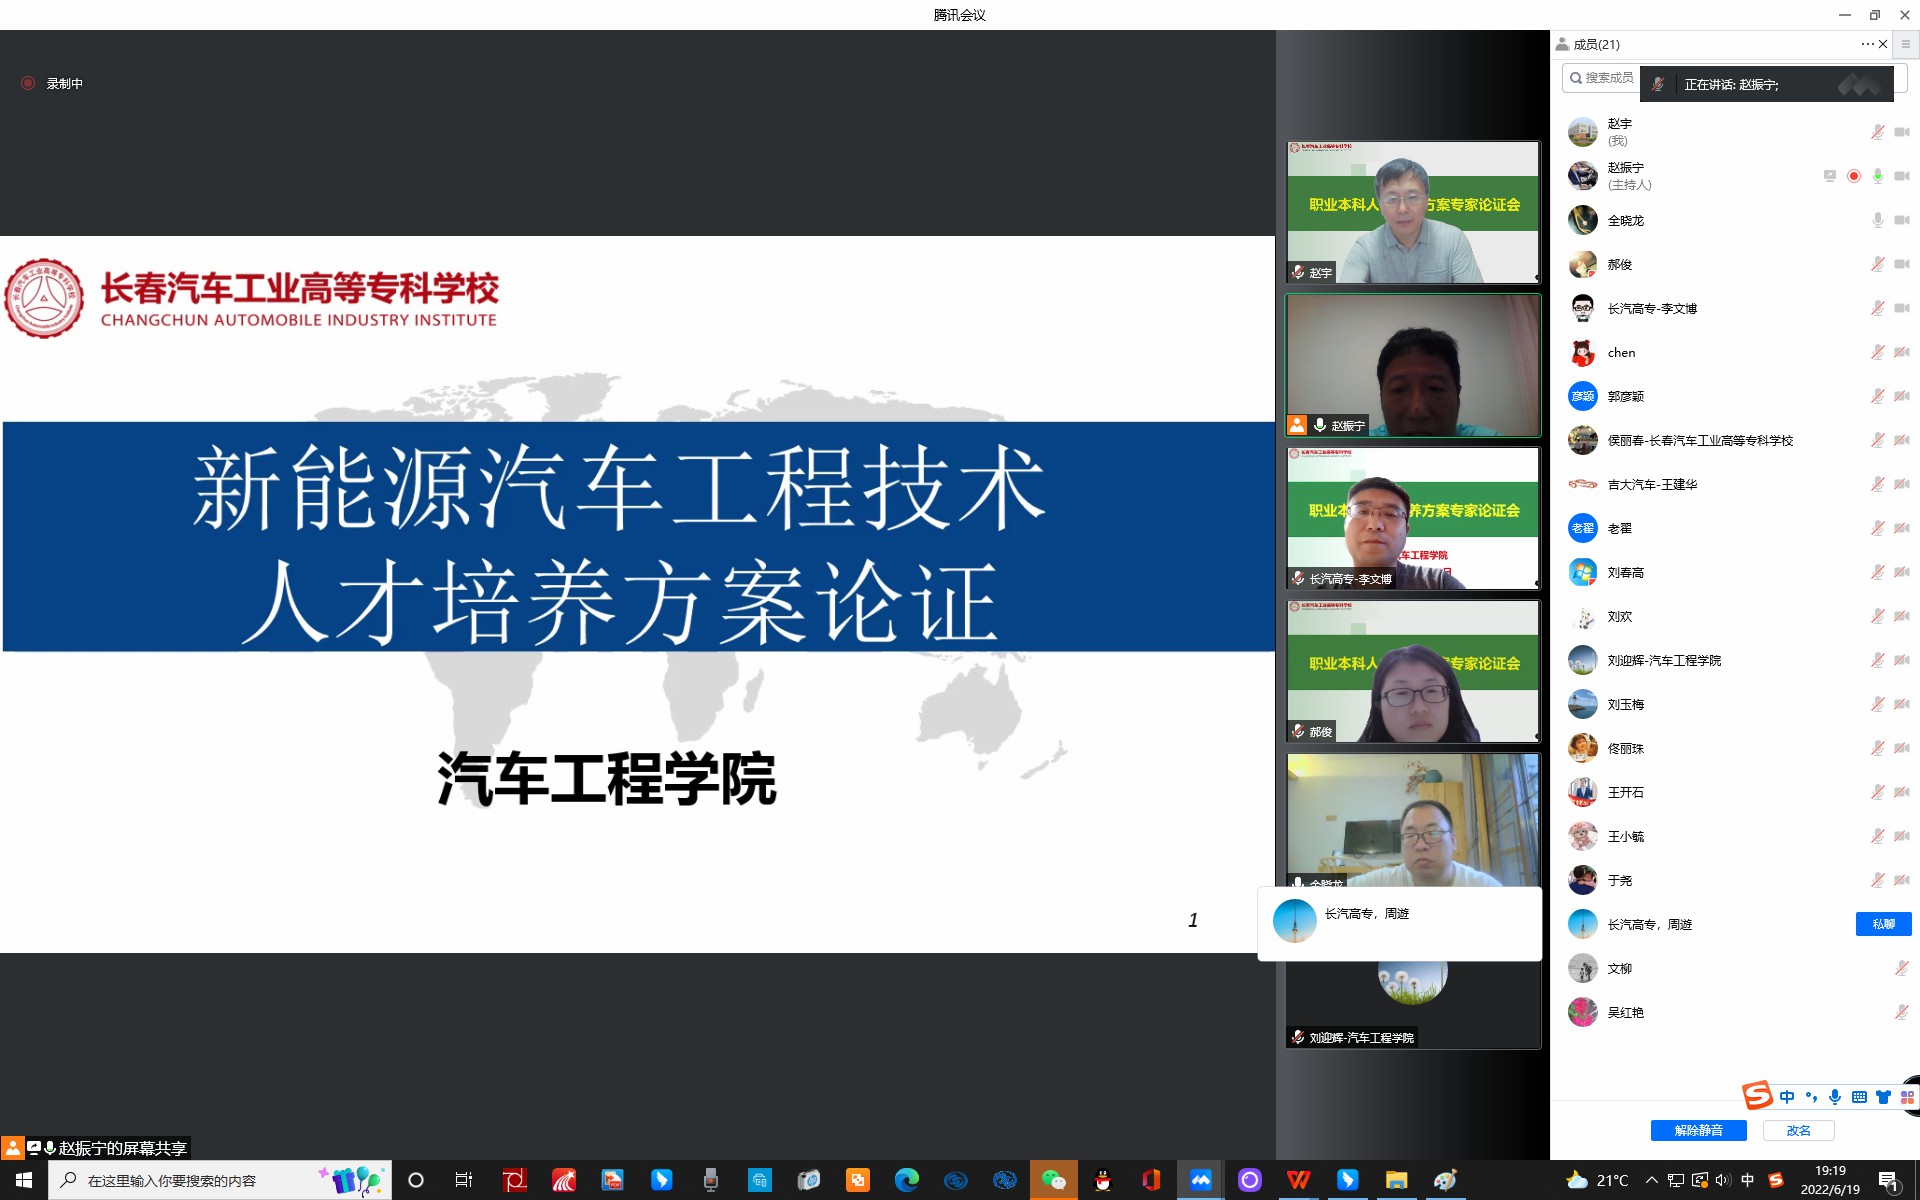The height and width of the screenshot is (1200, 1920).
Task: Click 赵振宁's green active microphone icon
Action: pos(1877,176)
